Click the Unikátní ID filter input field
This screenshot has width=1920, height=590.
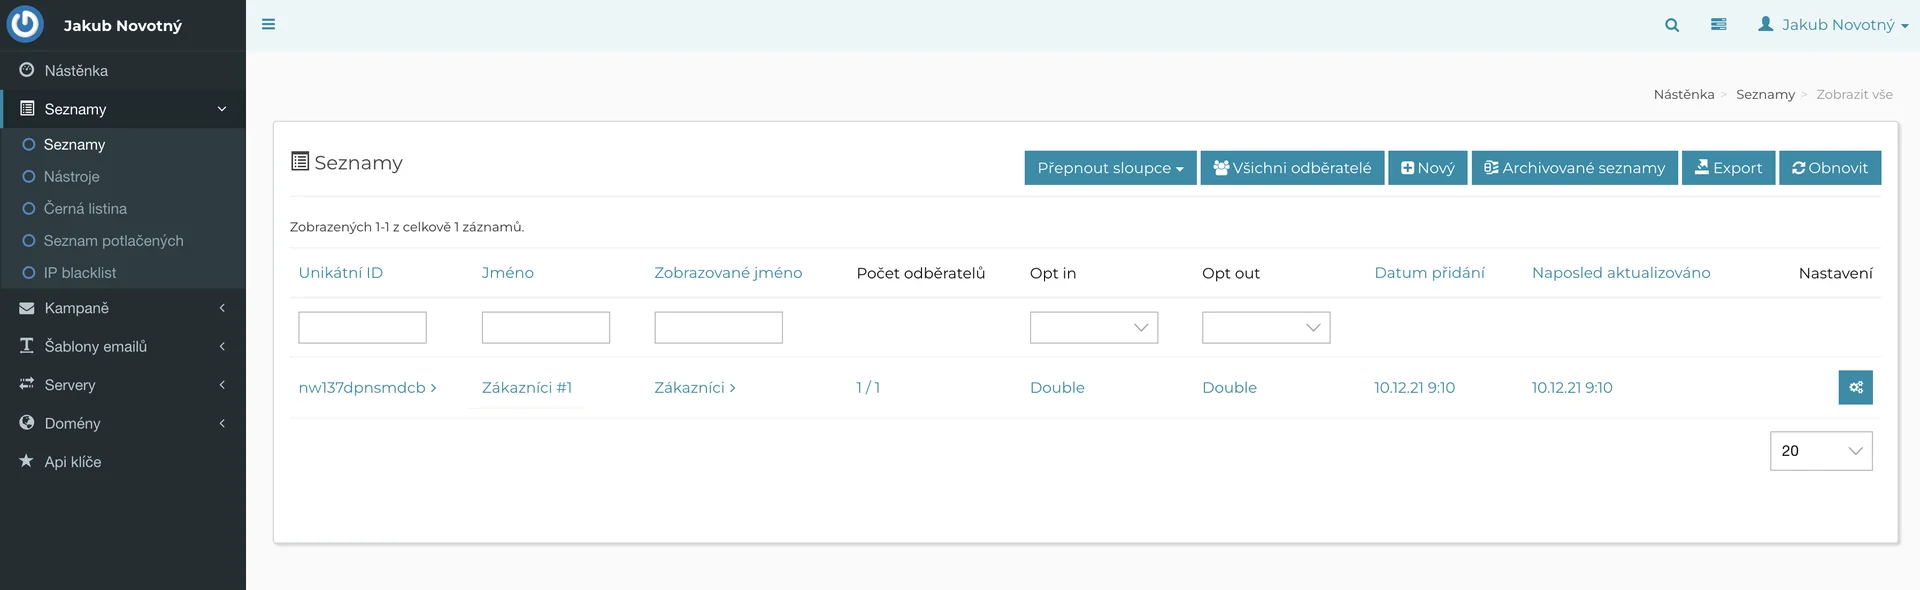click(x=362, y=328)
